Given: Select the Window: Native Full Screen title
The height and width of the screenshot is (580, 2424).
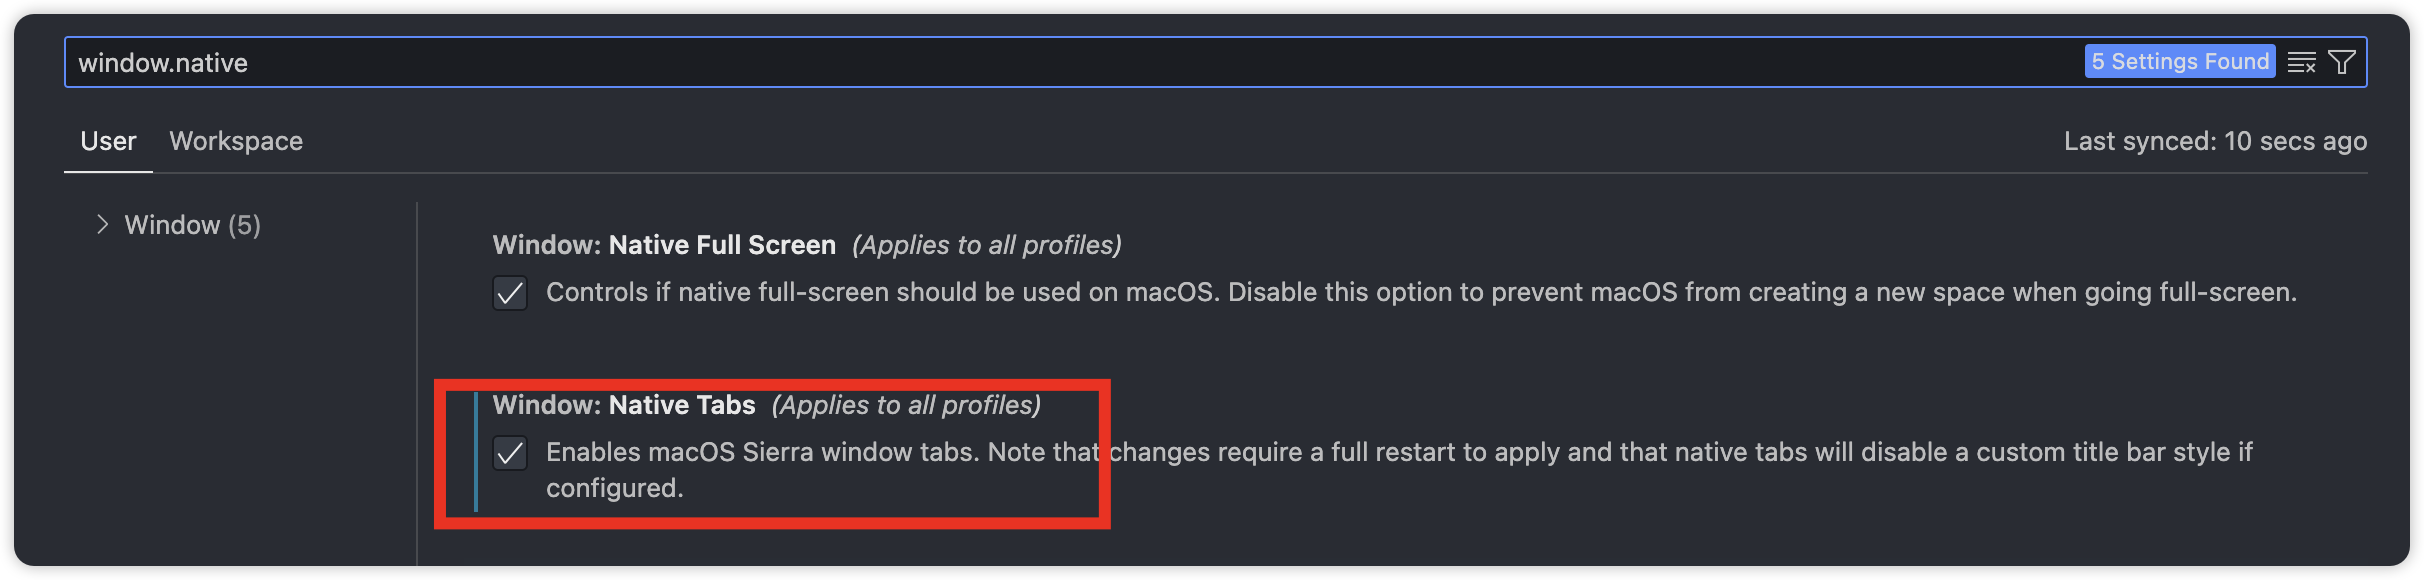Looking at the screenshot, I should [664, 245].
